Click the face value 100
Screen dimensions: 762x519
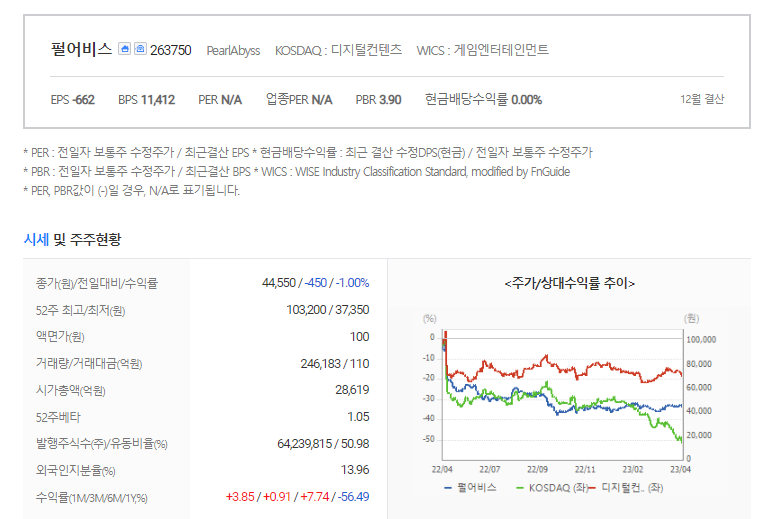359,336
